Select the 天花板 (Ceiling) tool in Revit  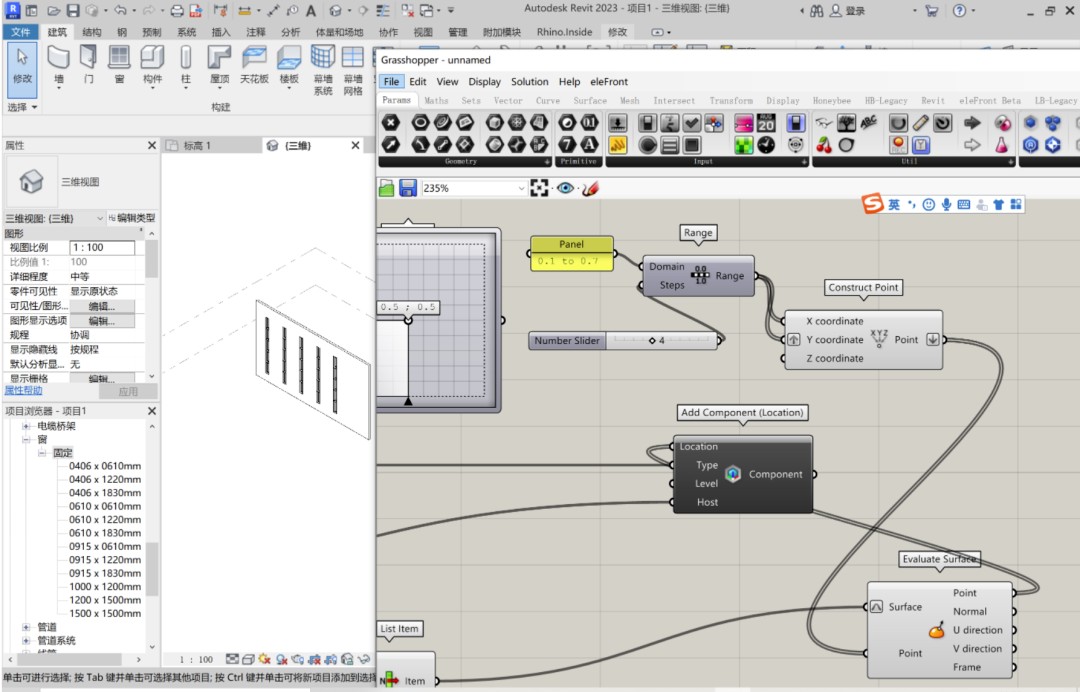tap(254, 64)
